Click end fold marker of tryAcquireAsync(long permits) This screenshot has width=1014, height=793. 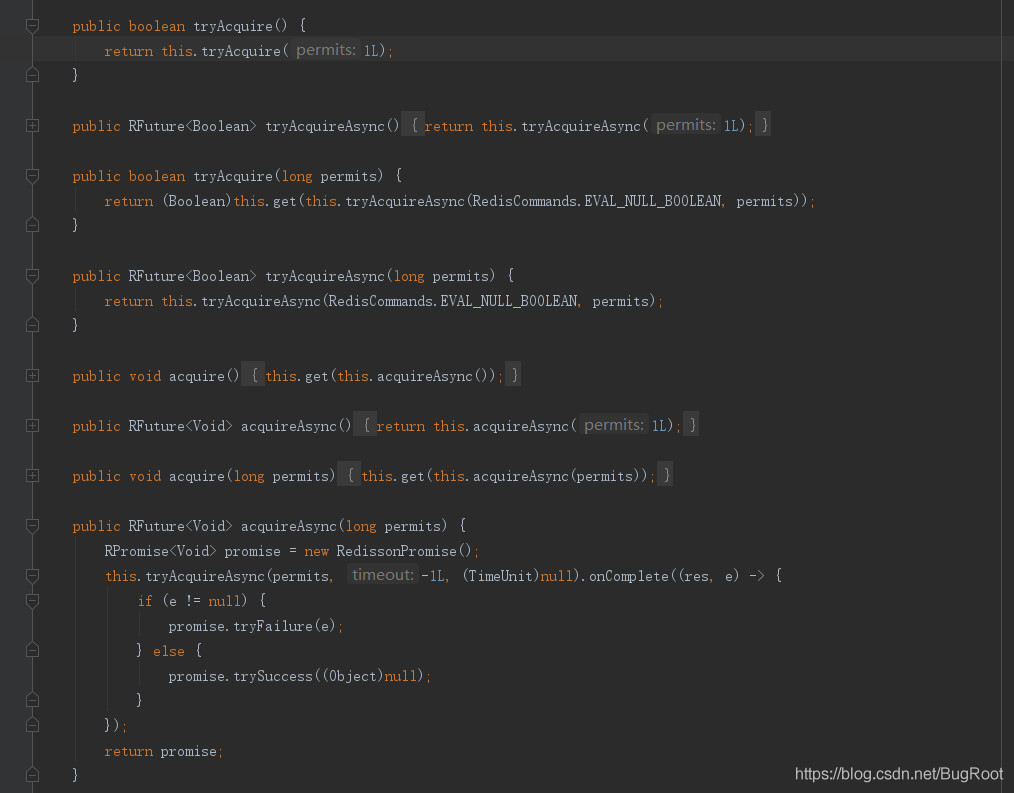click(x=32, y=325)
